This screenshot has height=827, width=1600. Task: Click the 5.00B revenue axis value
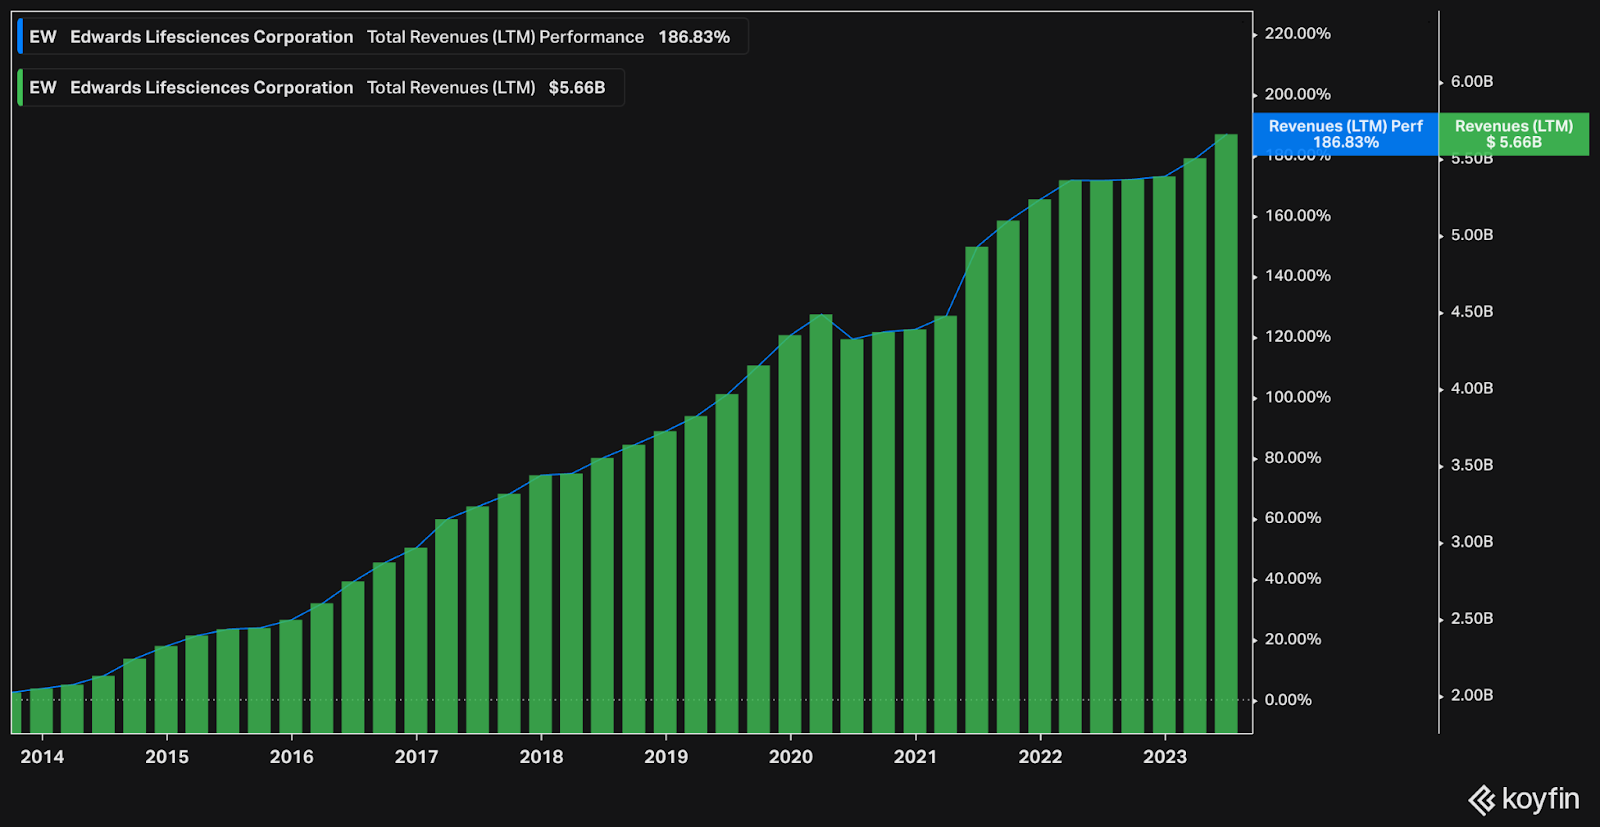pos(1472,235)
